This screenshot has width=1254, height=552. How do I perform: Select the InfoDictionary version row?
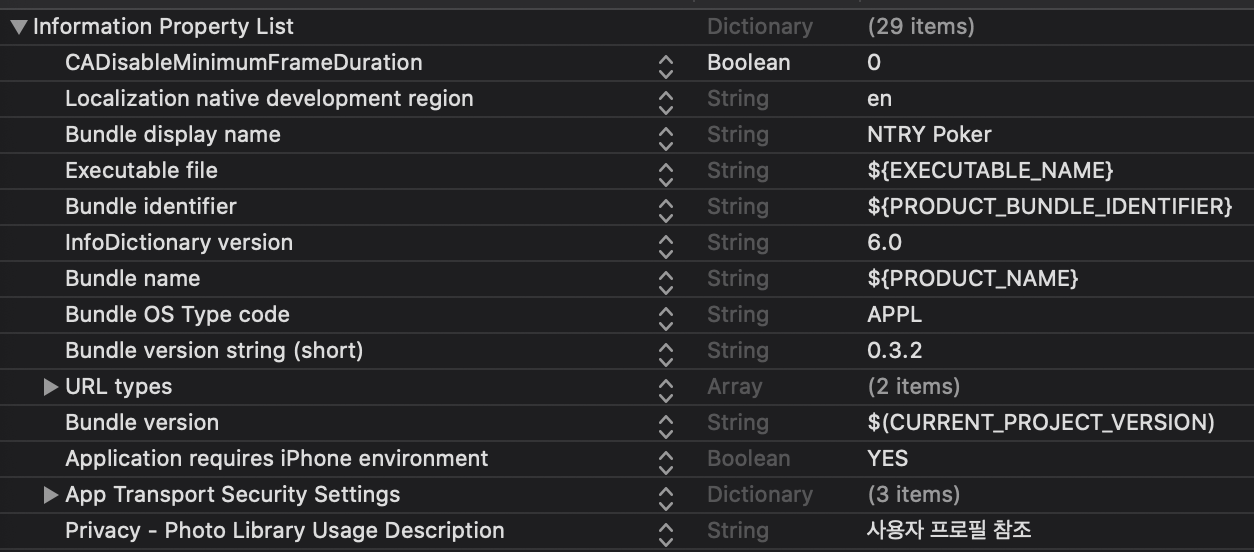pyautogui.click(x=627, y=243)
